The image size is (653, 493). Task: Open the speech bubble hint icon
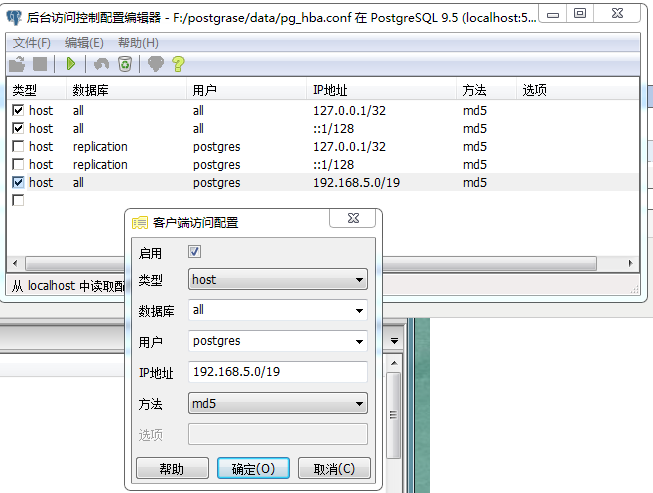(155, 64)
